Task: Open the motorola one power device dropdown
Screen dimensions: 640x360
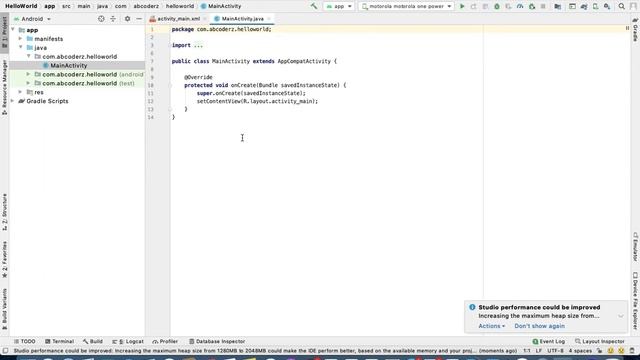Action: (x=407, y=6)
